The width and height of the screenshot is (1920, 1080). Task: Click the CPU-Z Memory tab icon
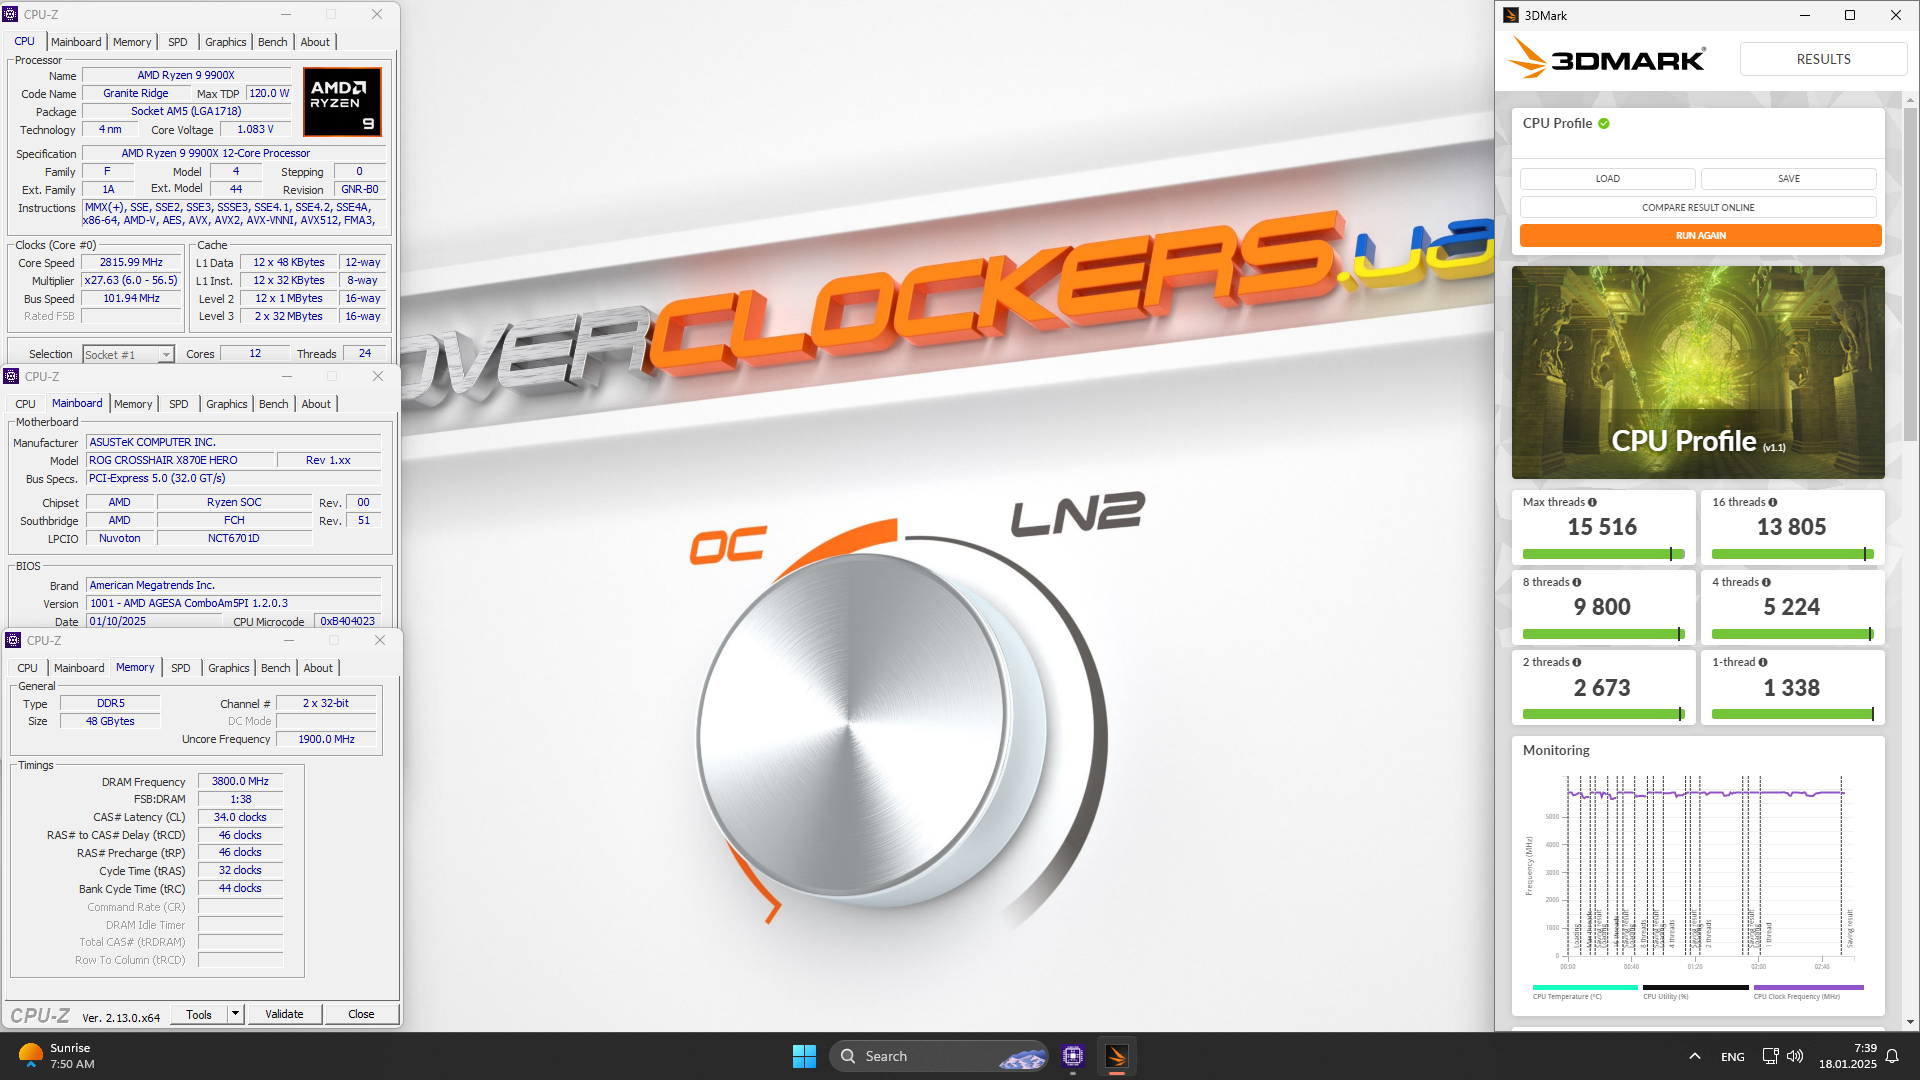[x=132, y=667]
